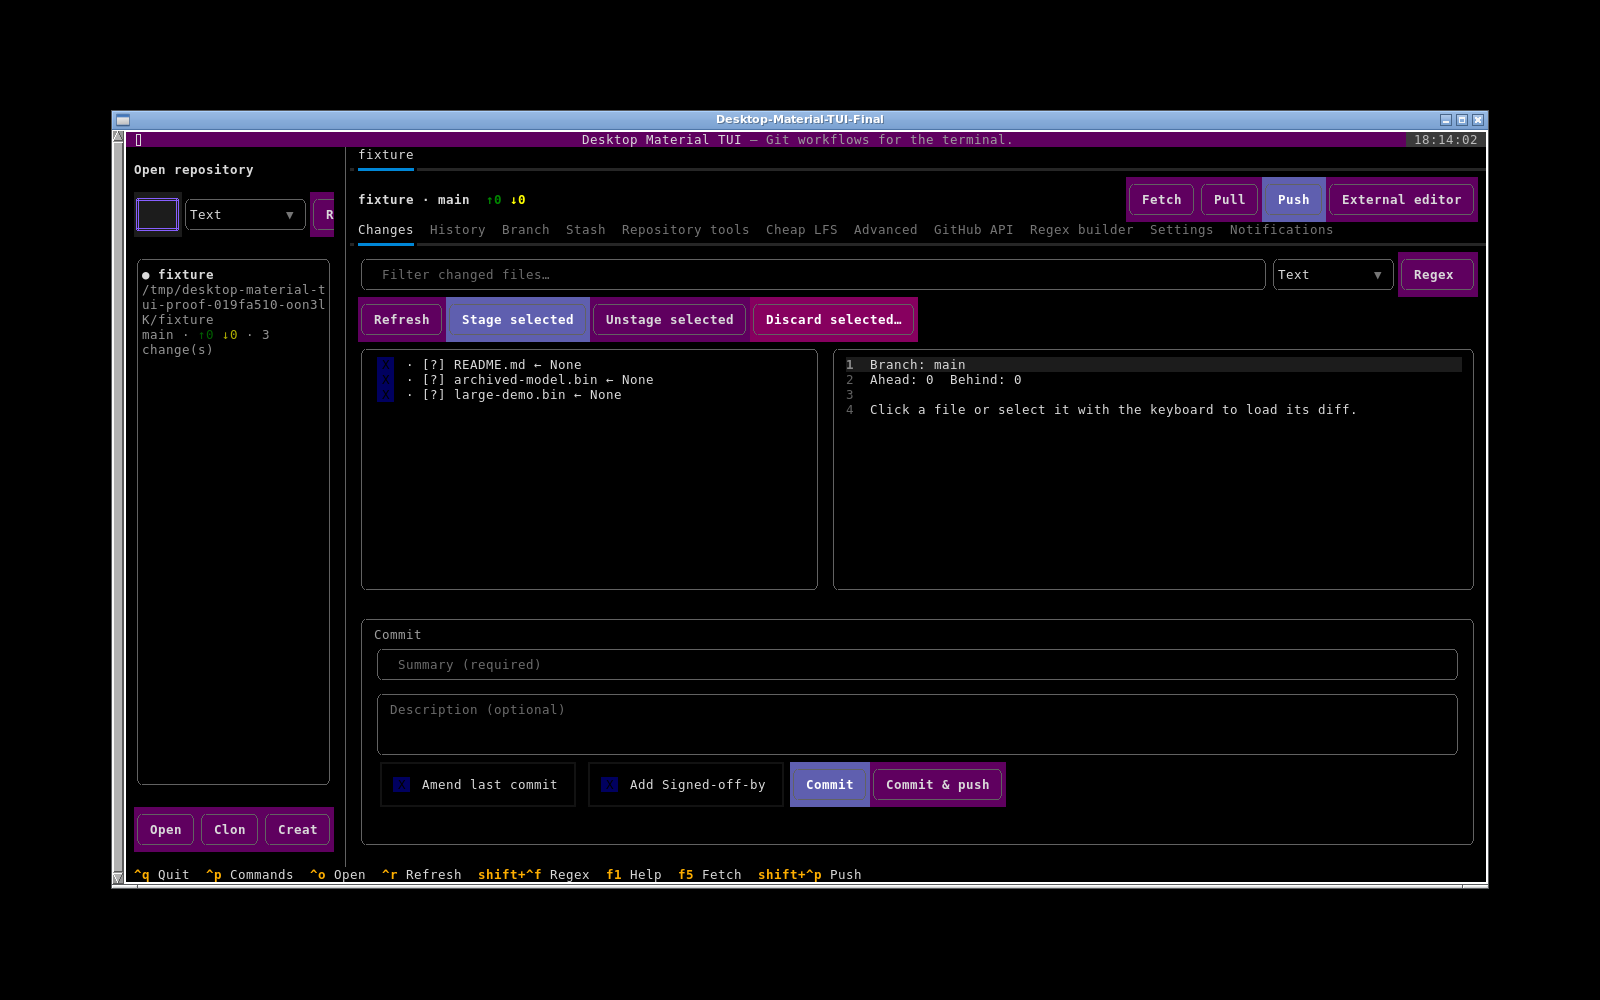Open the Text dropdown beside file filter
This screenshot has height=1000, width=1600.
pos(1333,275)
